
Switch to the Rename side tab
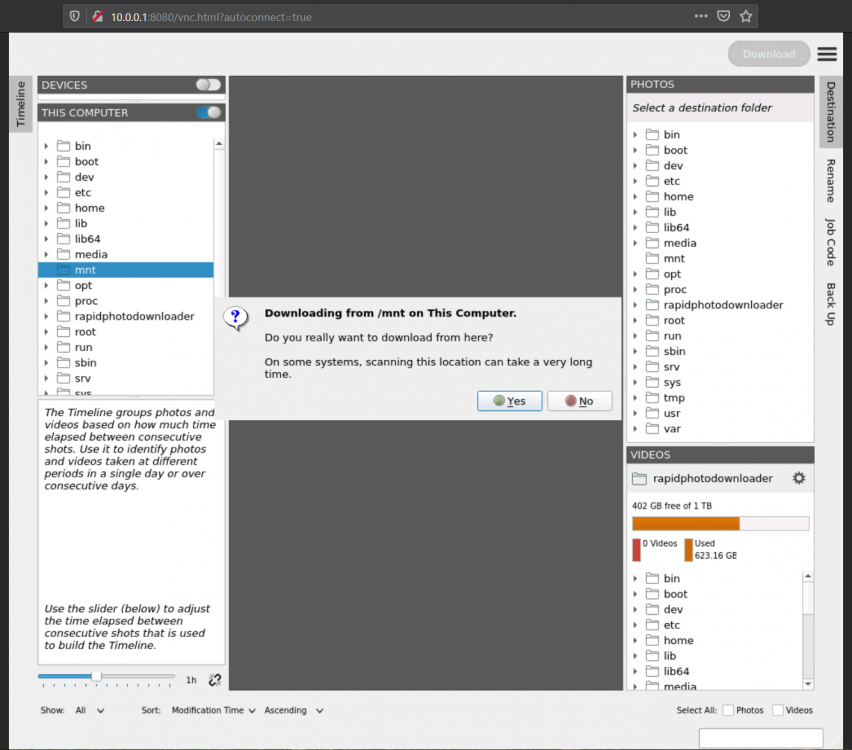click(x=830, y=180)
